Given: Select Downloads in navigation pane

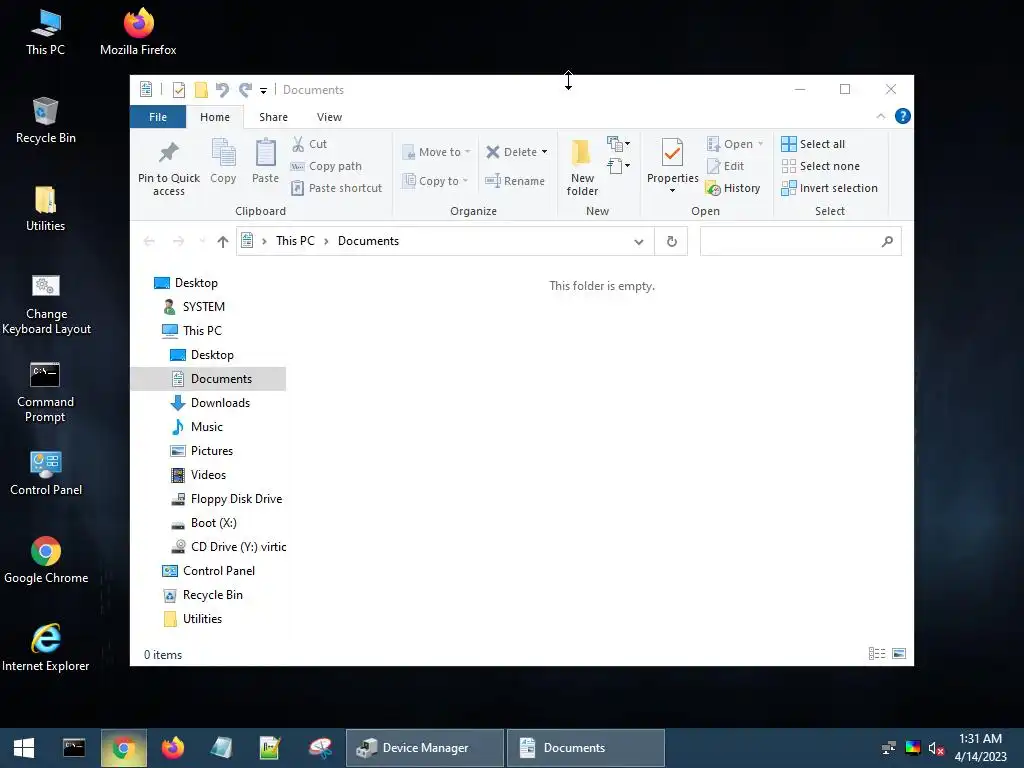Looking at the screenshot, I should (x=220, y=403).
